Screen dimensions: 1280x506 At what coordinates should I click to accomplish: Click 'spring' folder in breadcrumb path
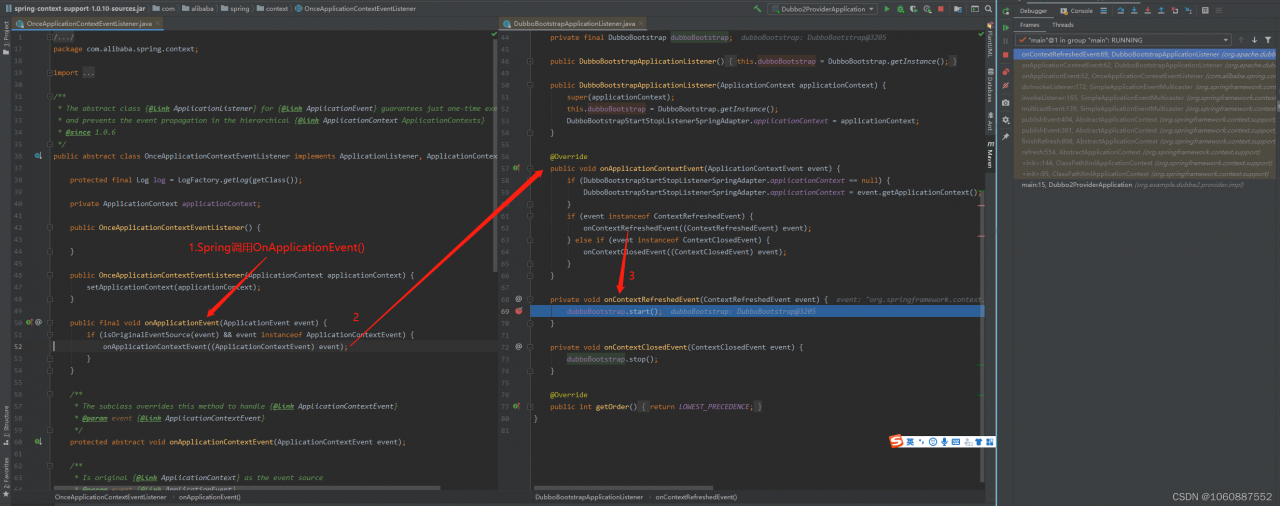pyautogui.click(x=235, y=9)
